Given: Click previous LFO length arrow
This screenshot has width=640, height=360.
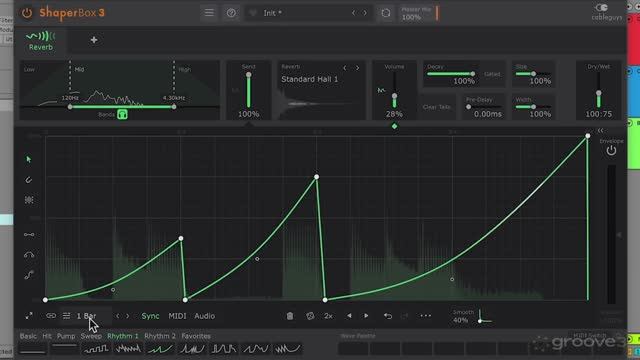Looking at the screenshot, I should pyautogui.click(x=118, y=316).
